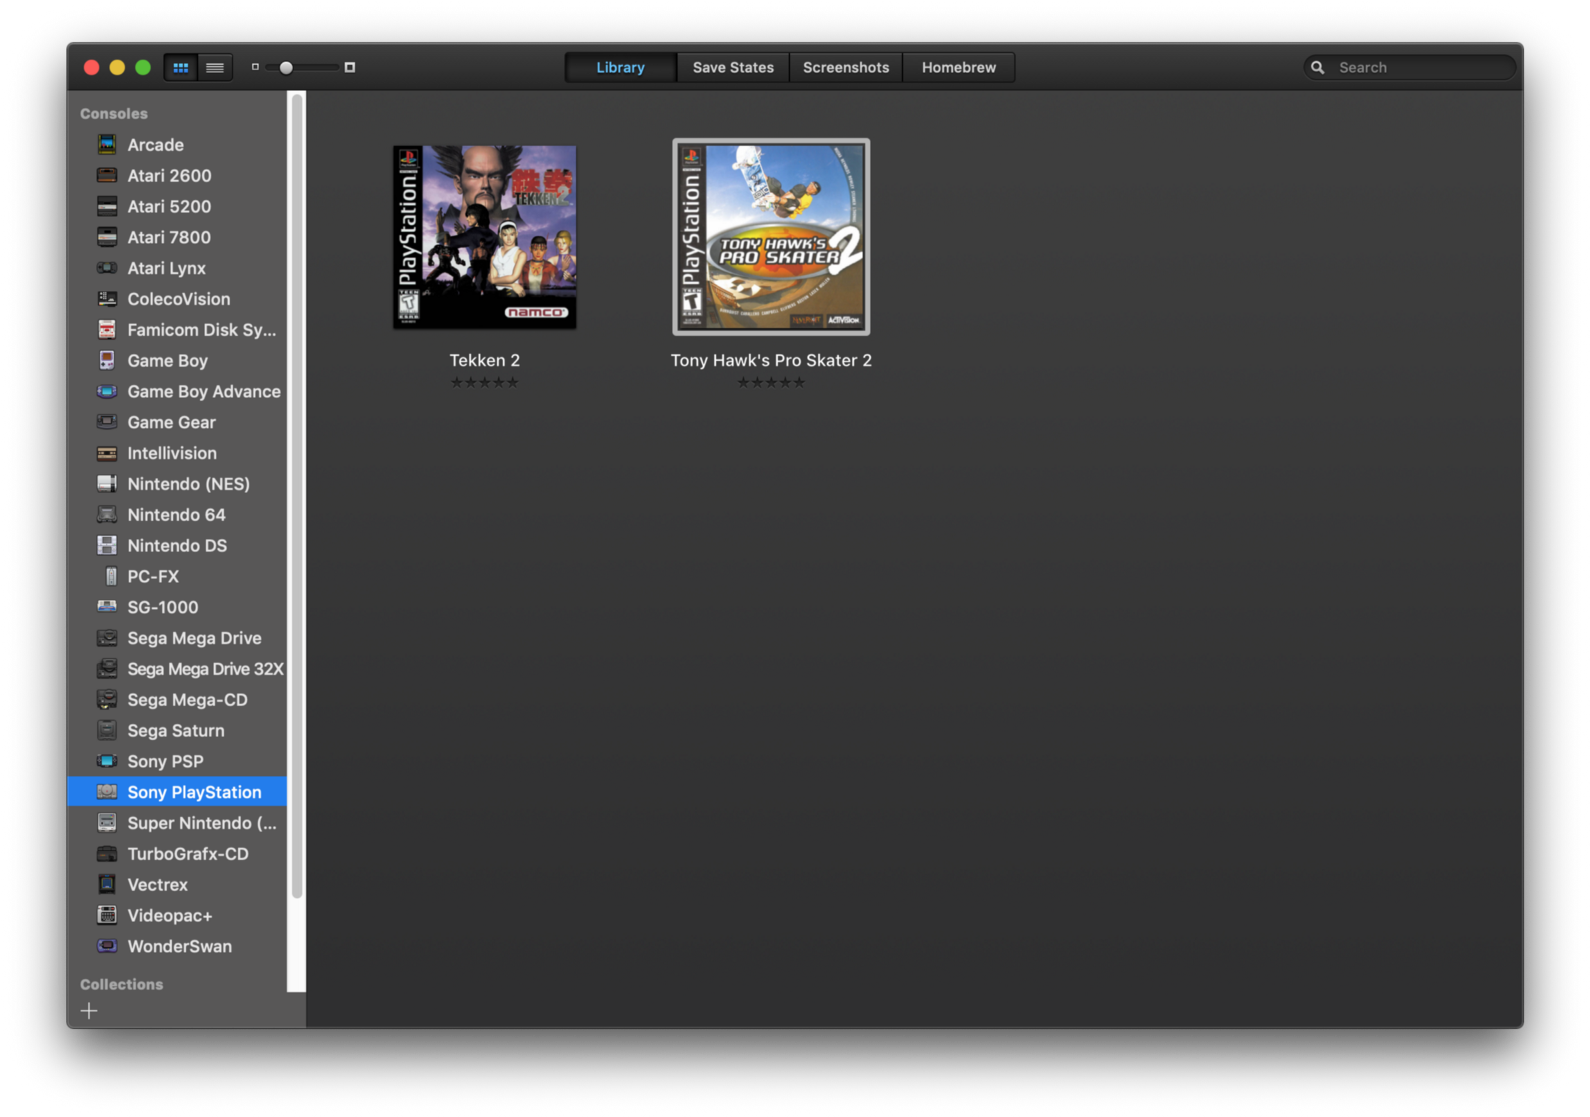
Task: Switch to the Screenshots tab
Action: tap(846, 67)
